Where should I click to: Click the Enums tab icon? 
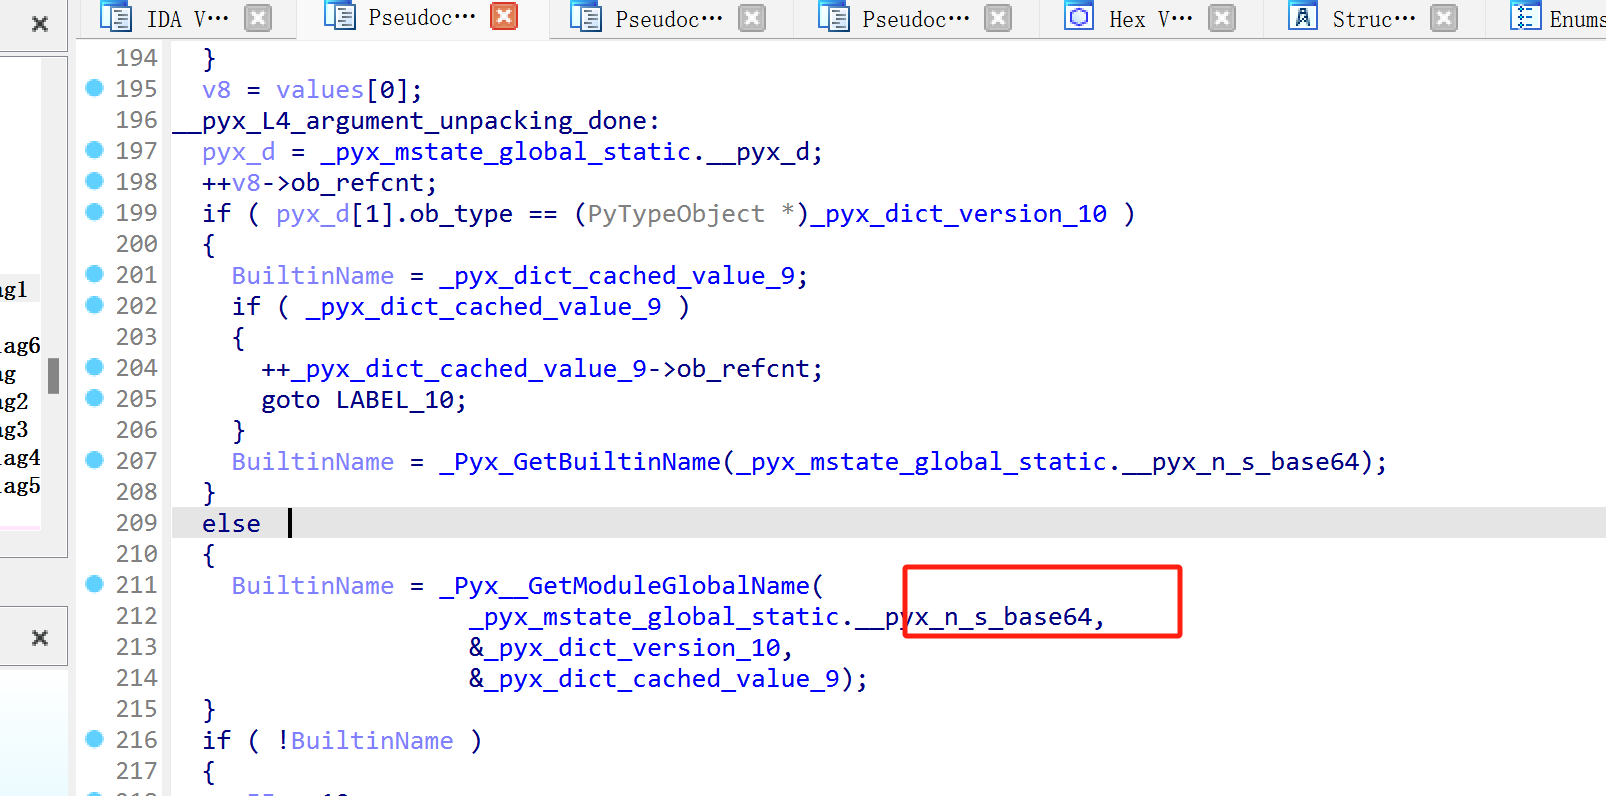pyautogui.click(x=1525, y=18)
